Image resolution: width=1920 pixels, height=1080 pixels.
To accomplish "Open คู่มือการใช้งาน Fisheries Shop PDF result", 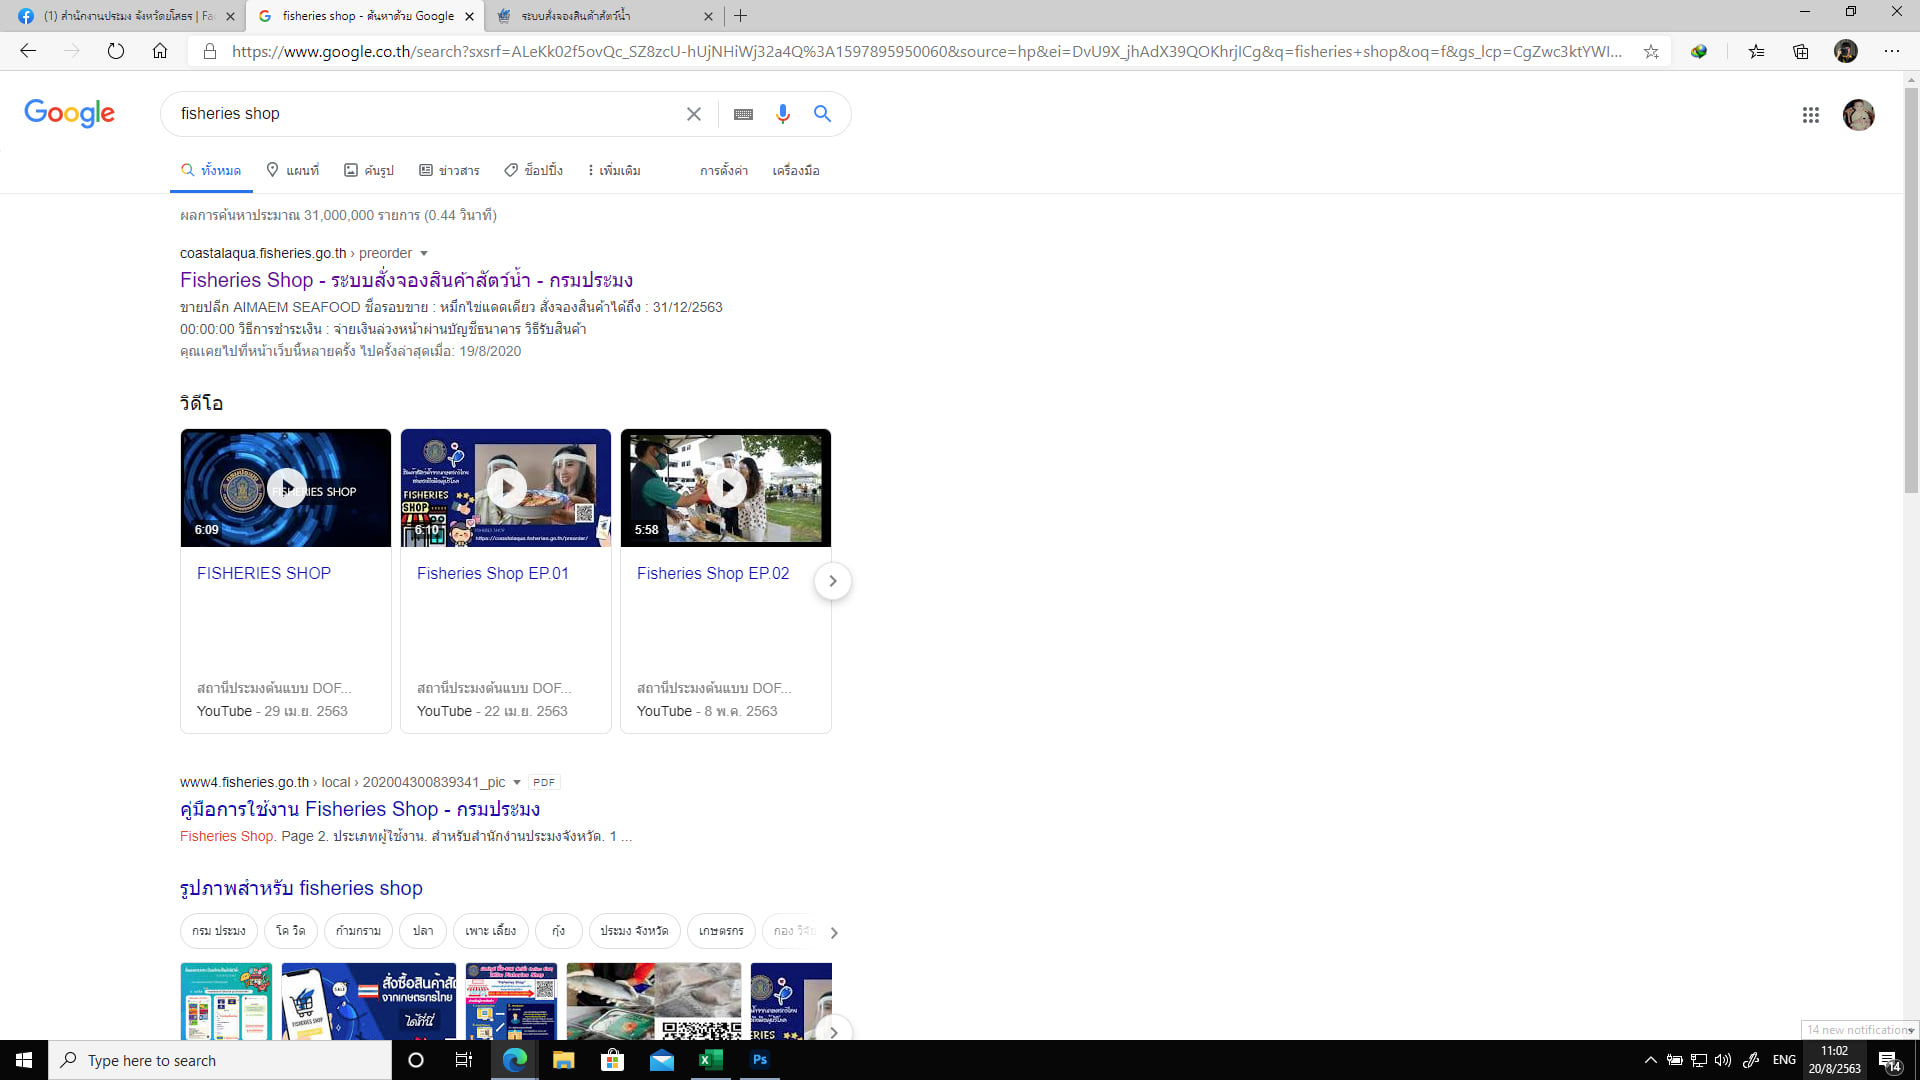I will point(360,810).
